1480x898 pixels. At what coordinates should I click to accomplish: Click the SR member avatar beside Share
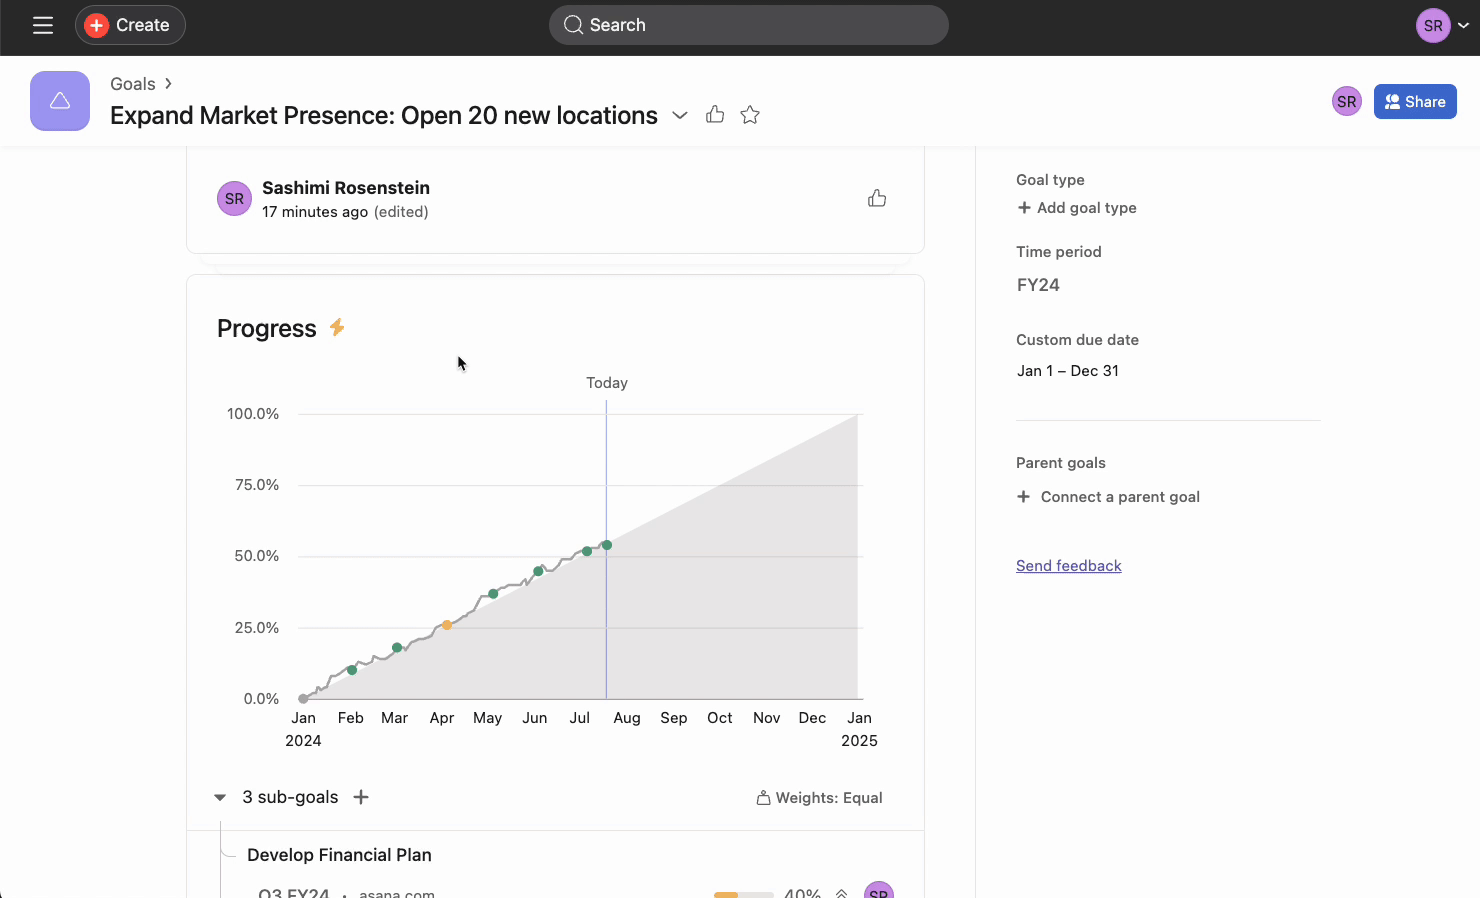pos(1346,101)
